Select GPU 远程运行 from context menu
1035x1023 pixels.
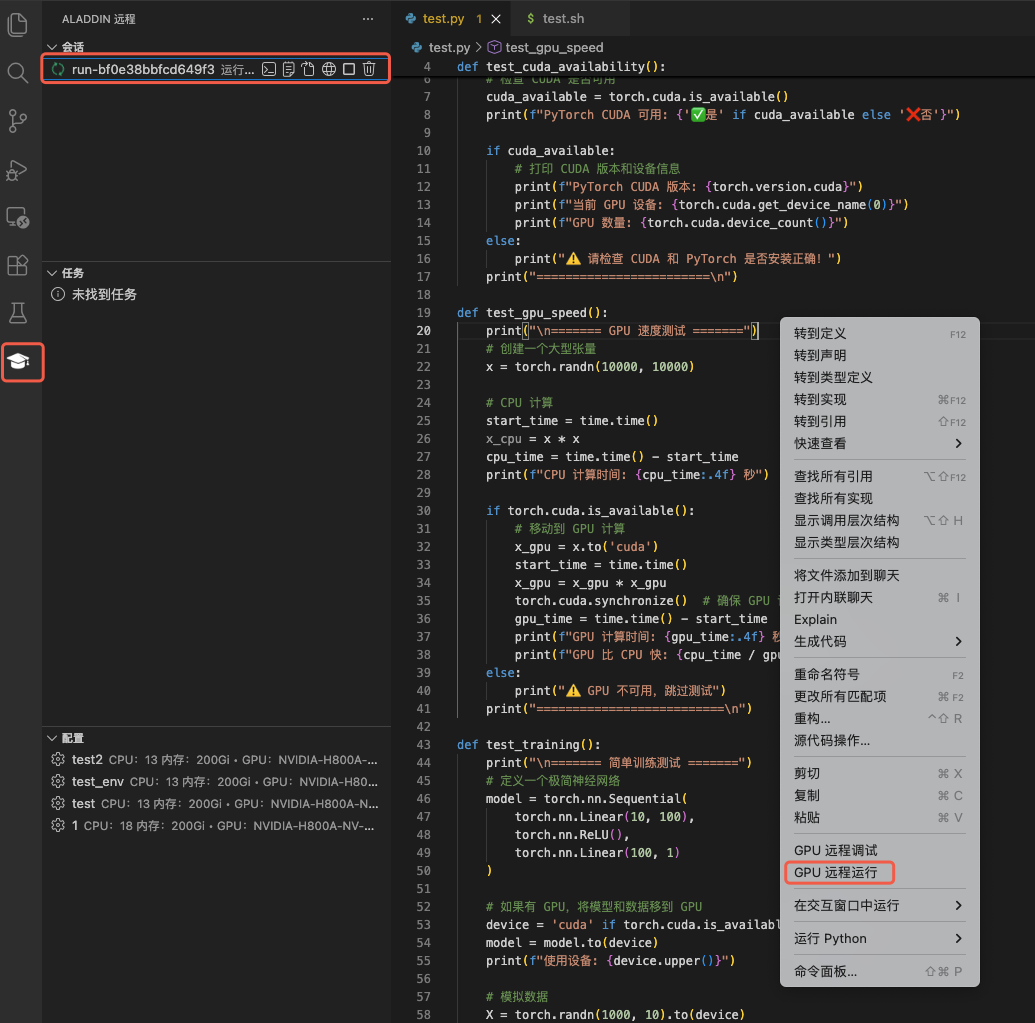(x=836, y=872)
